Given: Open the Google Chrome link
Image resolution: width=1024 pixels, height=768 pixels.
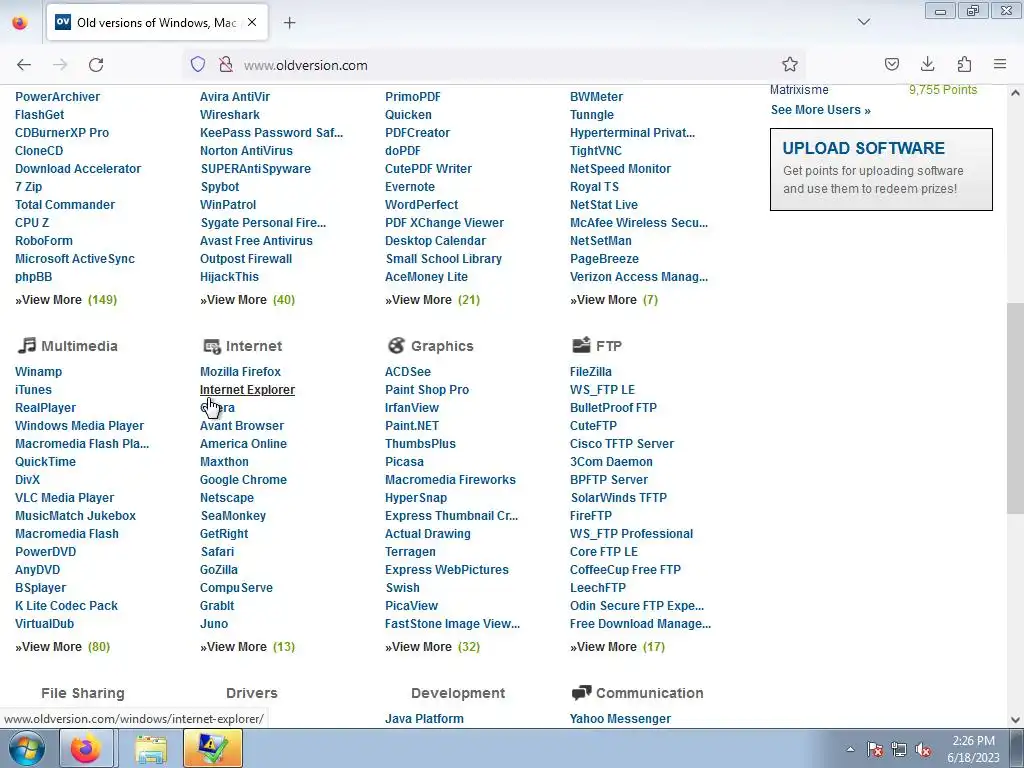Looking at the screenshot, I should coord(243,479).
